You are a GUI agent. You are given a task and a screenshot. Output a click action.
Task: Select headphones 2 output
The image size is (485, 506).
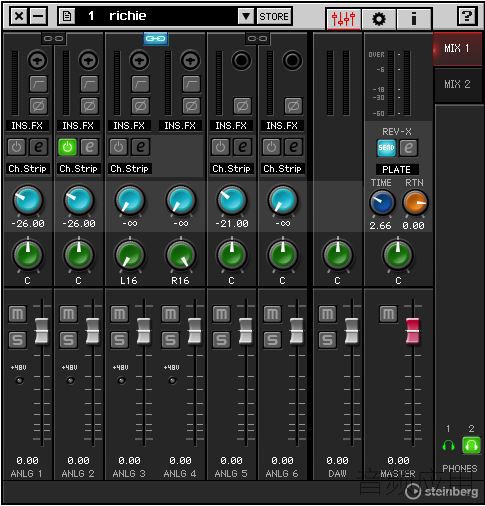coord(471,446)
